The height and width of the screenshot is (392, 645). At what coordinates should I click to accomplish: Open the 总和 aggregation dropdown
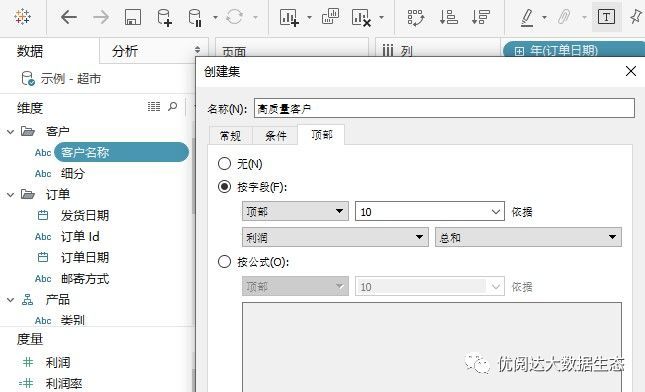pyautogui.click(x=528, y=237)
